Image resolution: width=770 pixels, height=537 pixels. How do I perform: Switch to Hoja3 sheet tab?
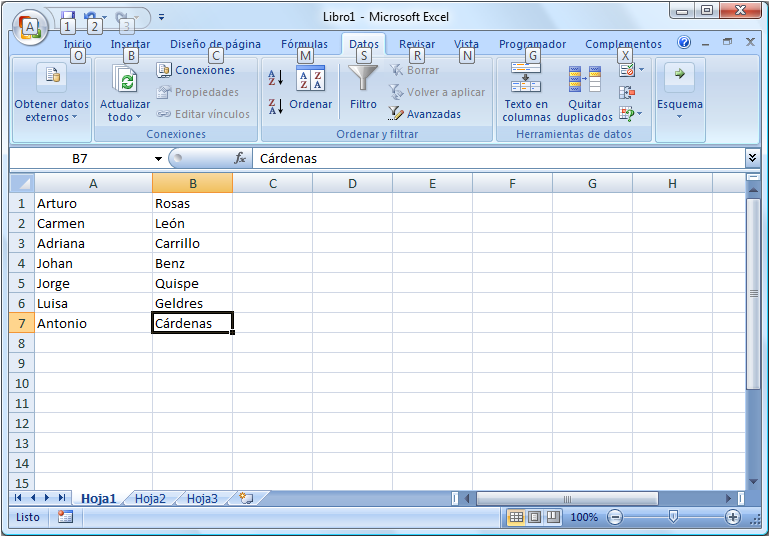(202, 499)
